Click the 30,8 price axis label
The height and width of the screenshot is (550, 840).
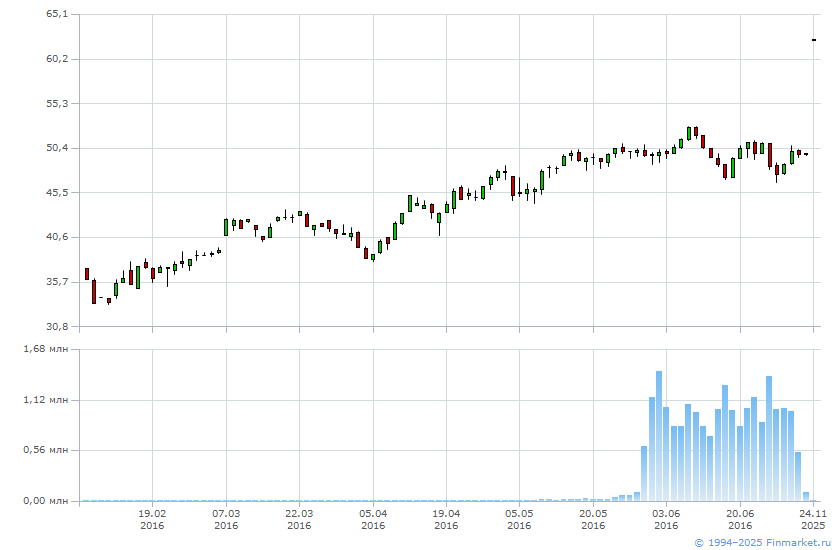point(57,326)
